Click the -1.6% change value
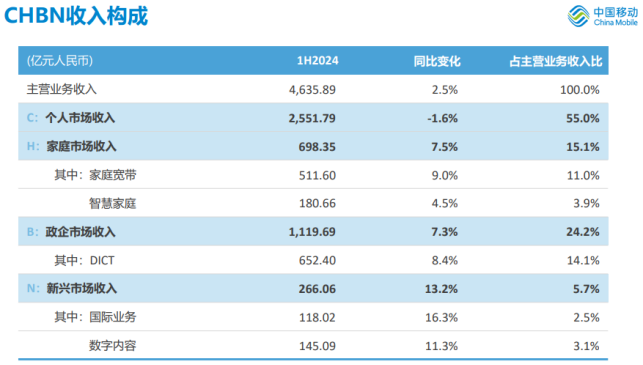Screen dimensions: 643x365 point(442,118)
